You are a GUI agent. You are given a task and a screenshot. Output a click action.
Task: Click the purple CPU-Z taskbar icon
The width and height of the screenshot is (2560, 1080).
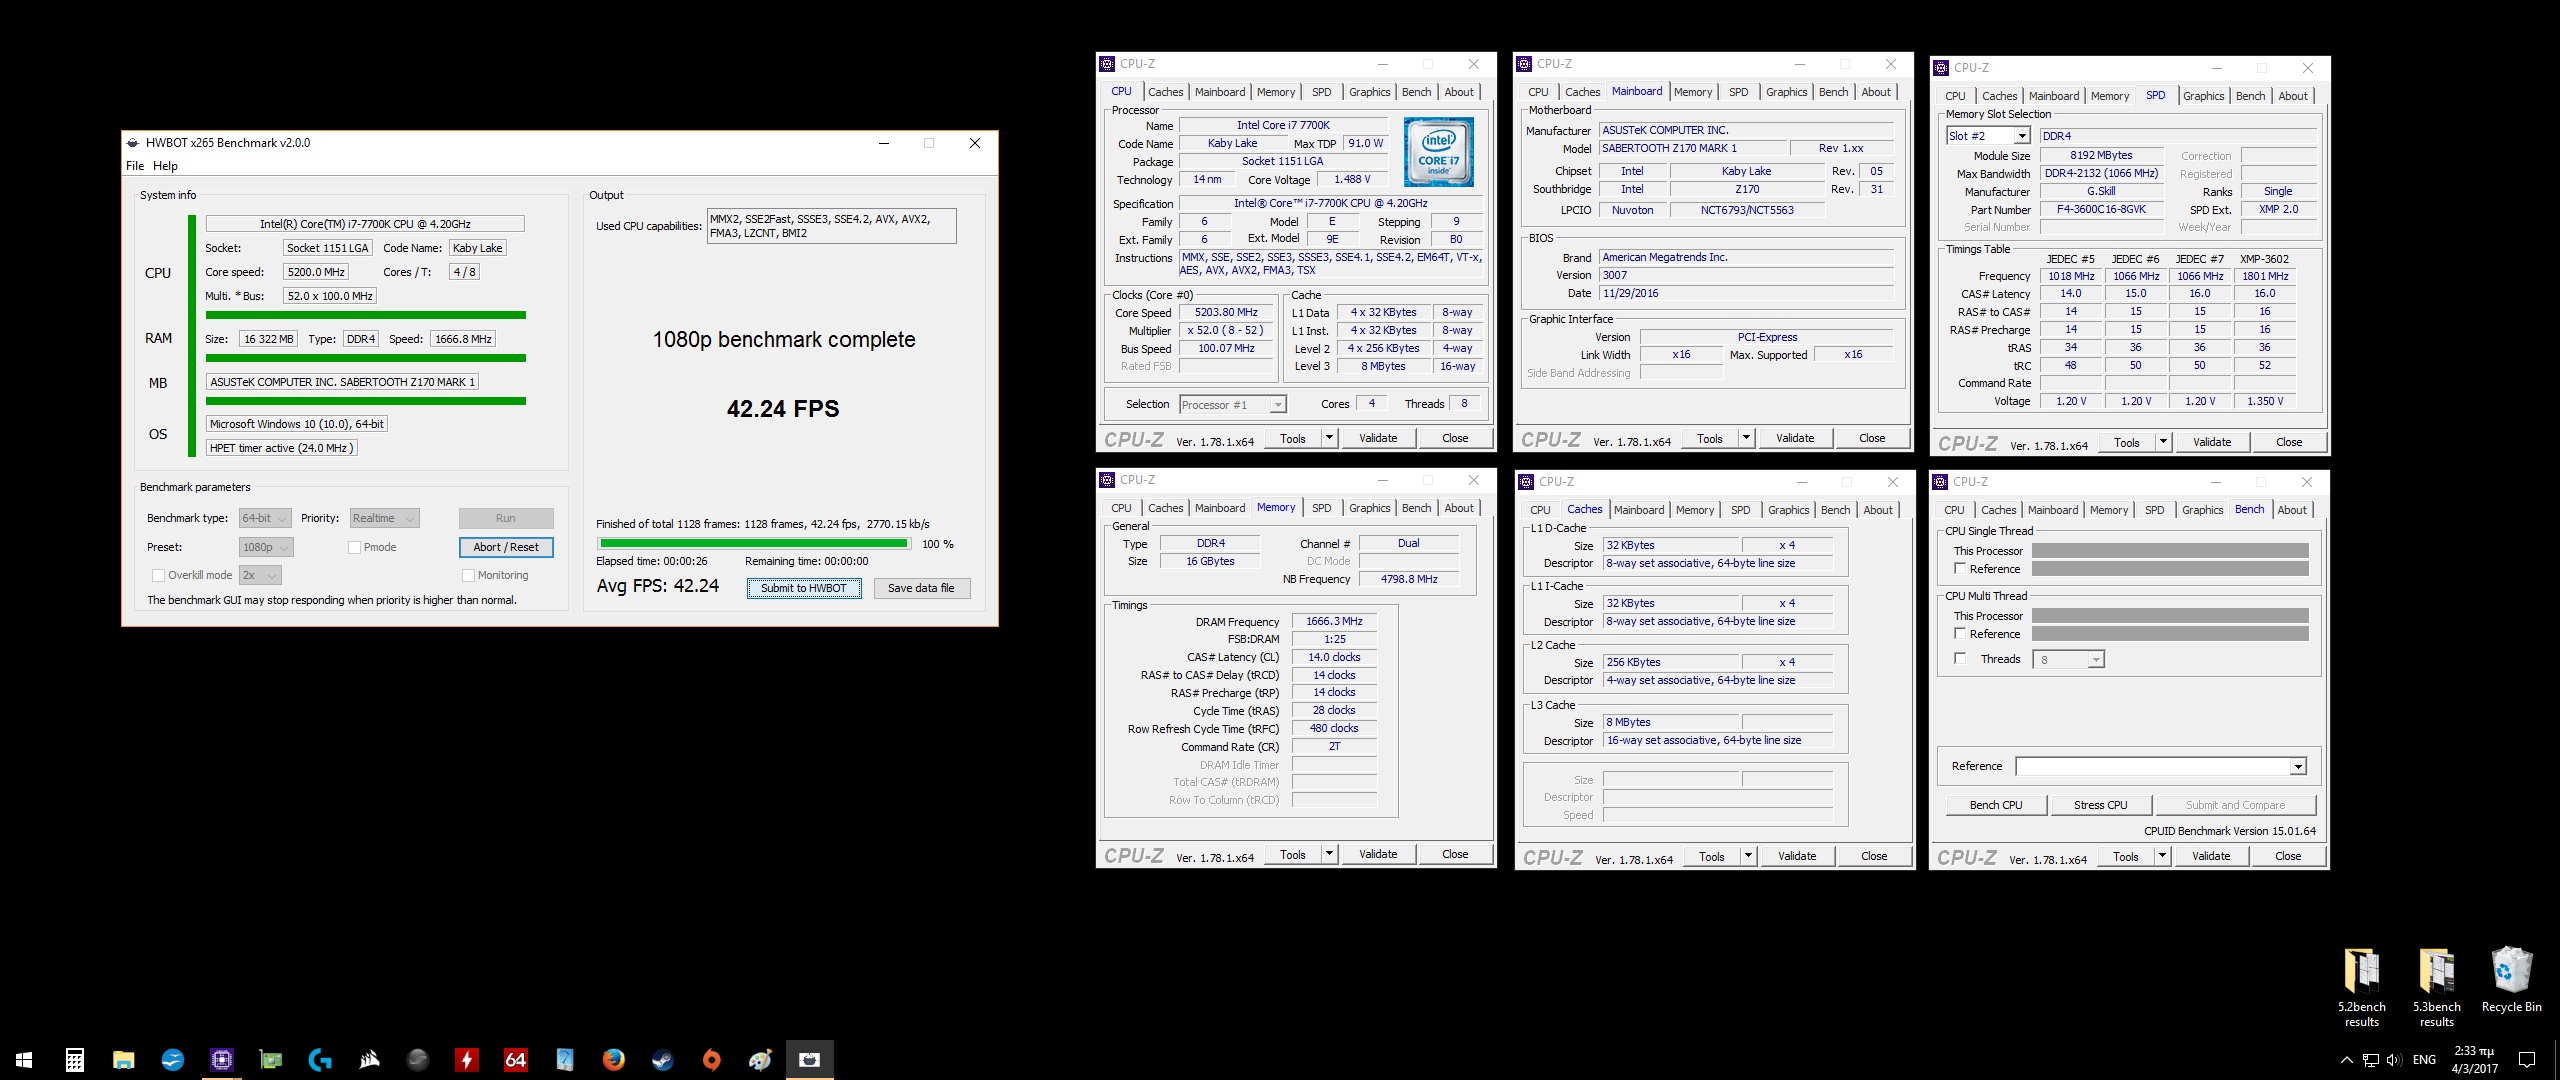tap(221, 1060)
